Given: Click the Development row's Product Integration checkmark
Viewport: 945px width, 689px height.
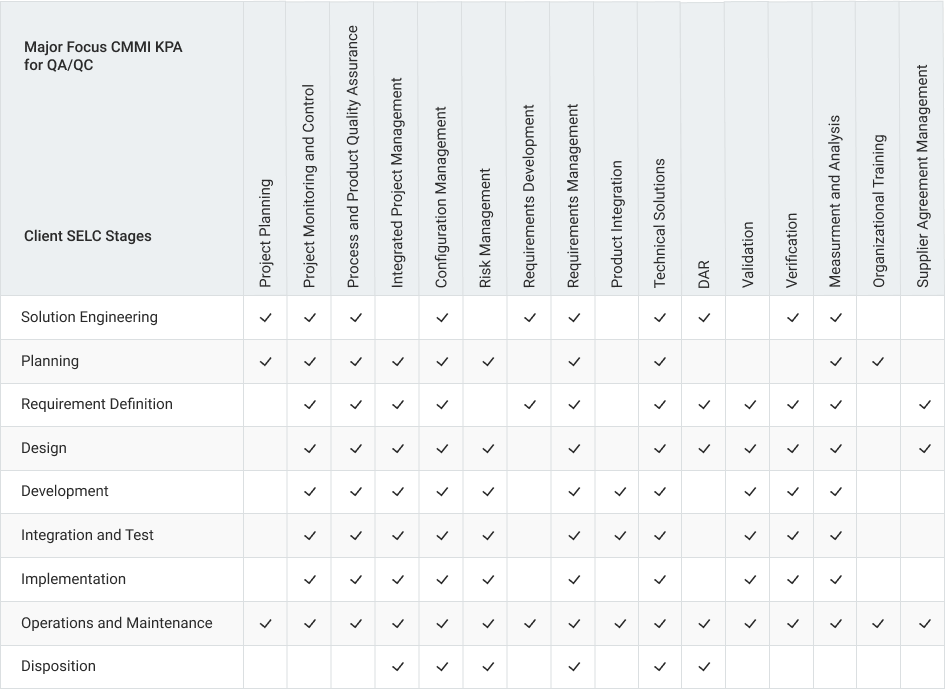Looking at the screenshot, I should click(x=617, y=492).
